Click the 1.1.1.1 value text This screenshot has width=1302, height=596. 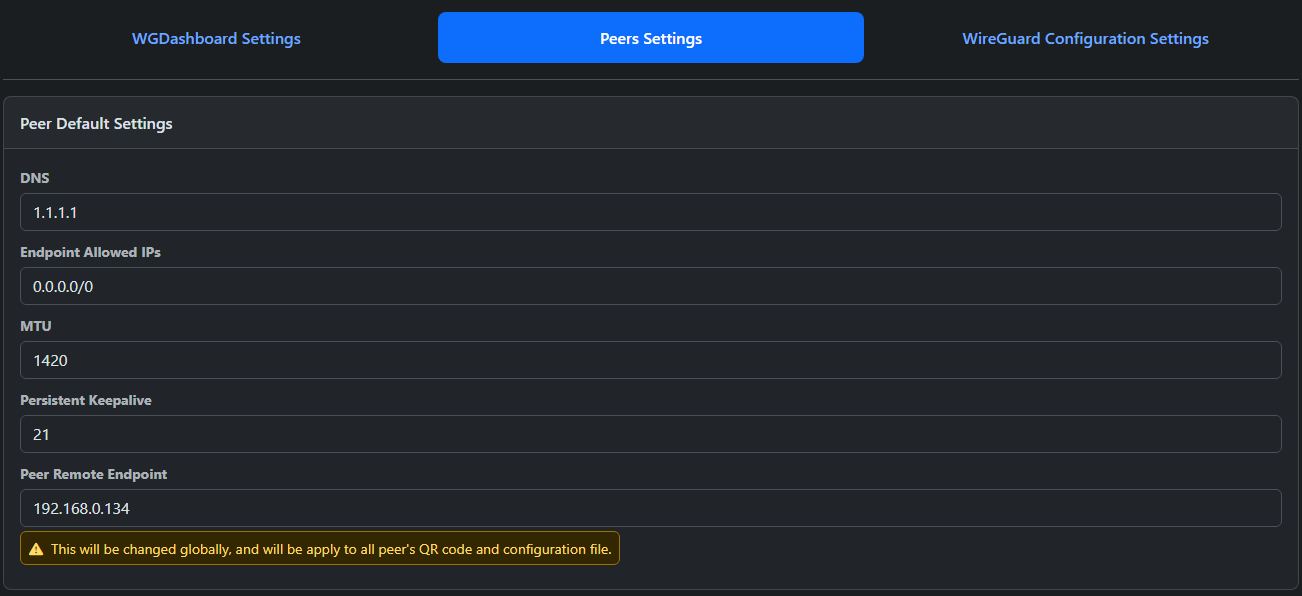[55, 212]
